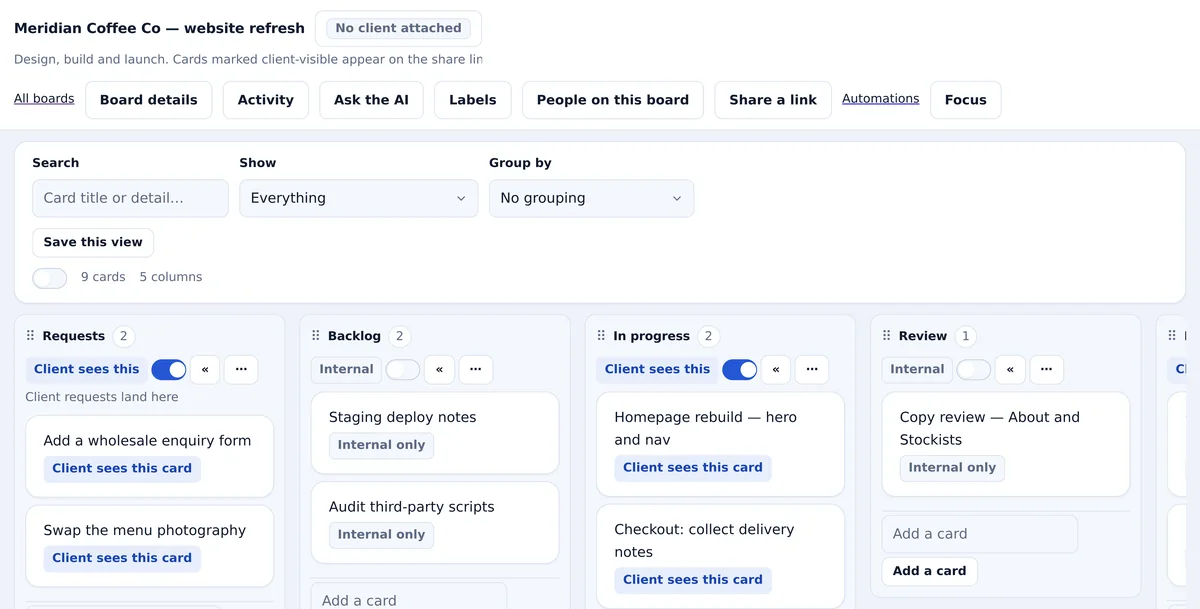Open the Requests column more options menu

coord(241,369)
